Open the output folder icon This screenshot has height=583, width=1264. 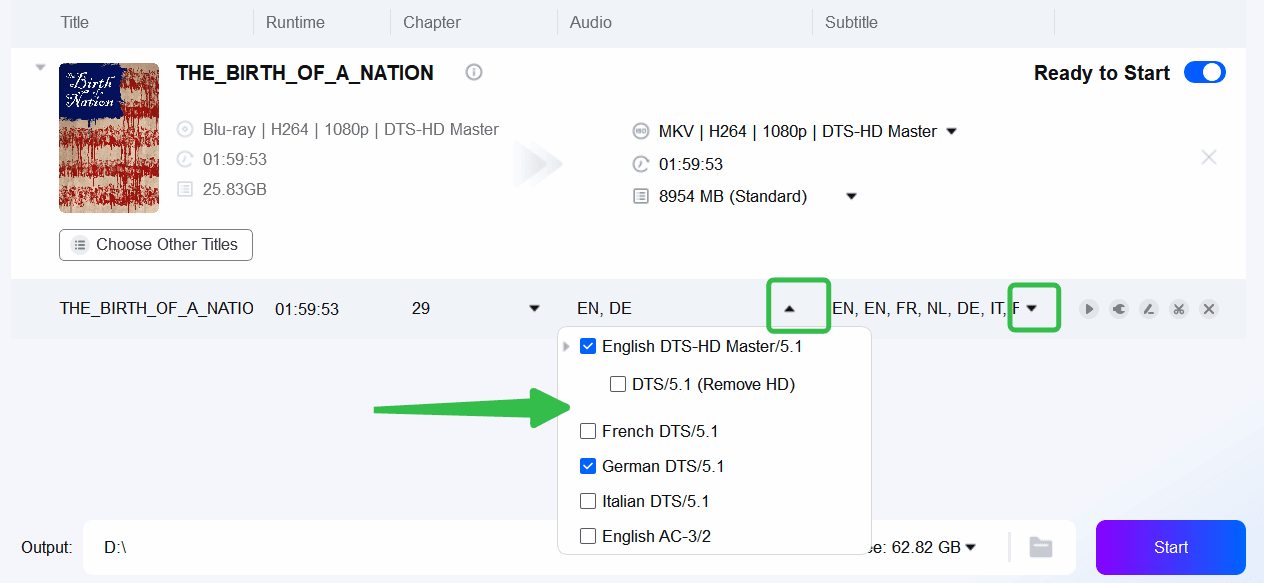[1041, 547]
